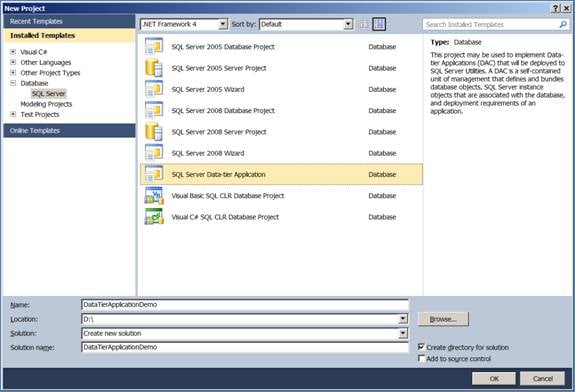Click the search magnifier icon

pos(563,25)
